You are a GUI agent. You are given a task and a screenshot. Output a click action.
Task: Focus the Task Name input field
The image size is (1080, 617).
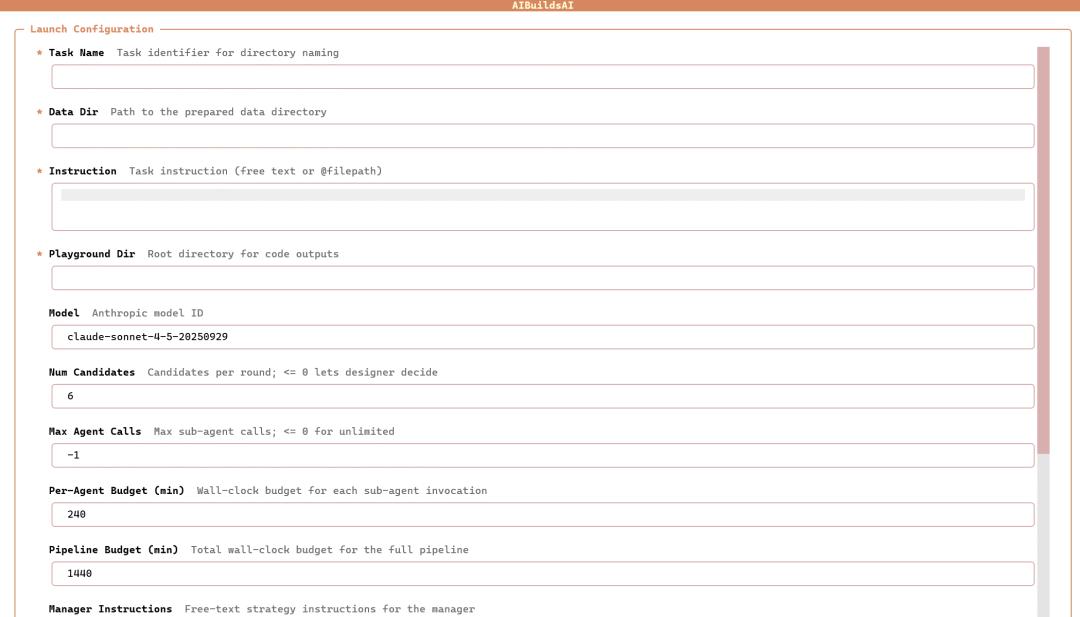(542, 77)
